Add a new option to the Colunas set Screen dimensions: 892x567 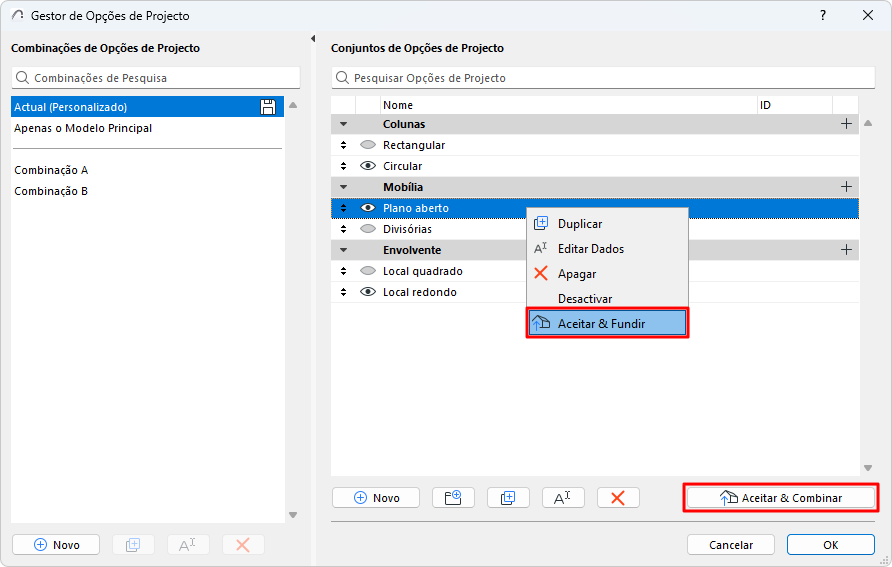pyautogui.click(x=846, y=124)
